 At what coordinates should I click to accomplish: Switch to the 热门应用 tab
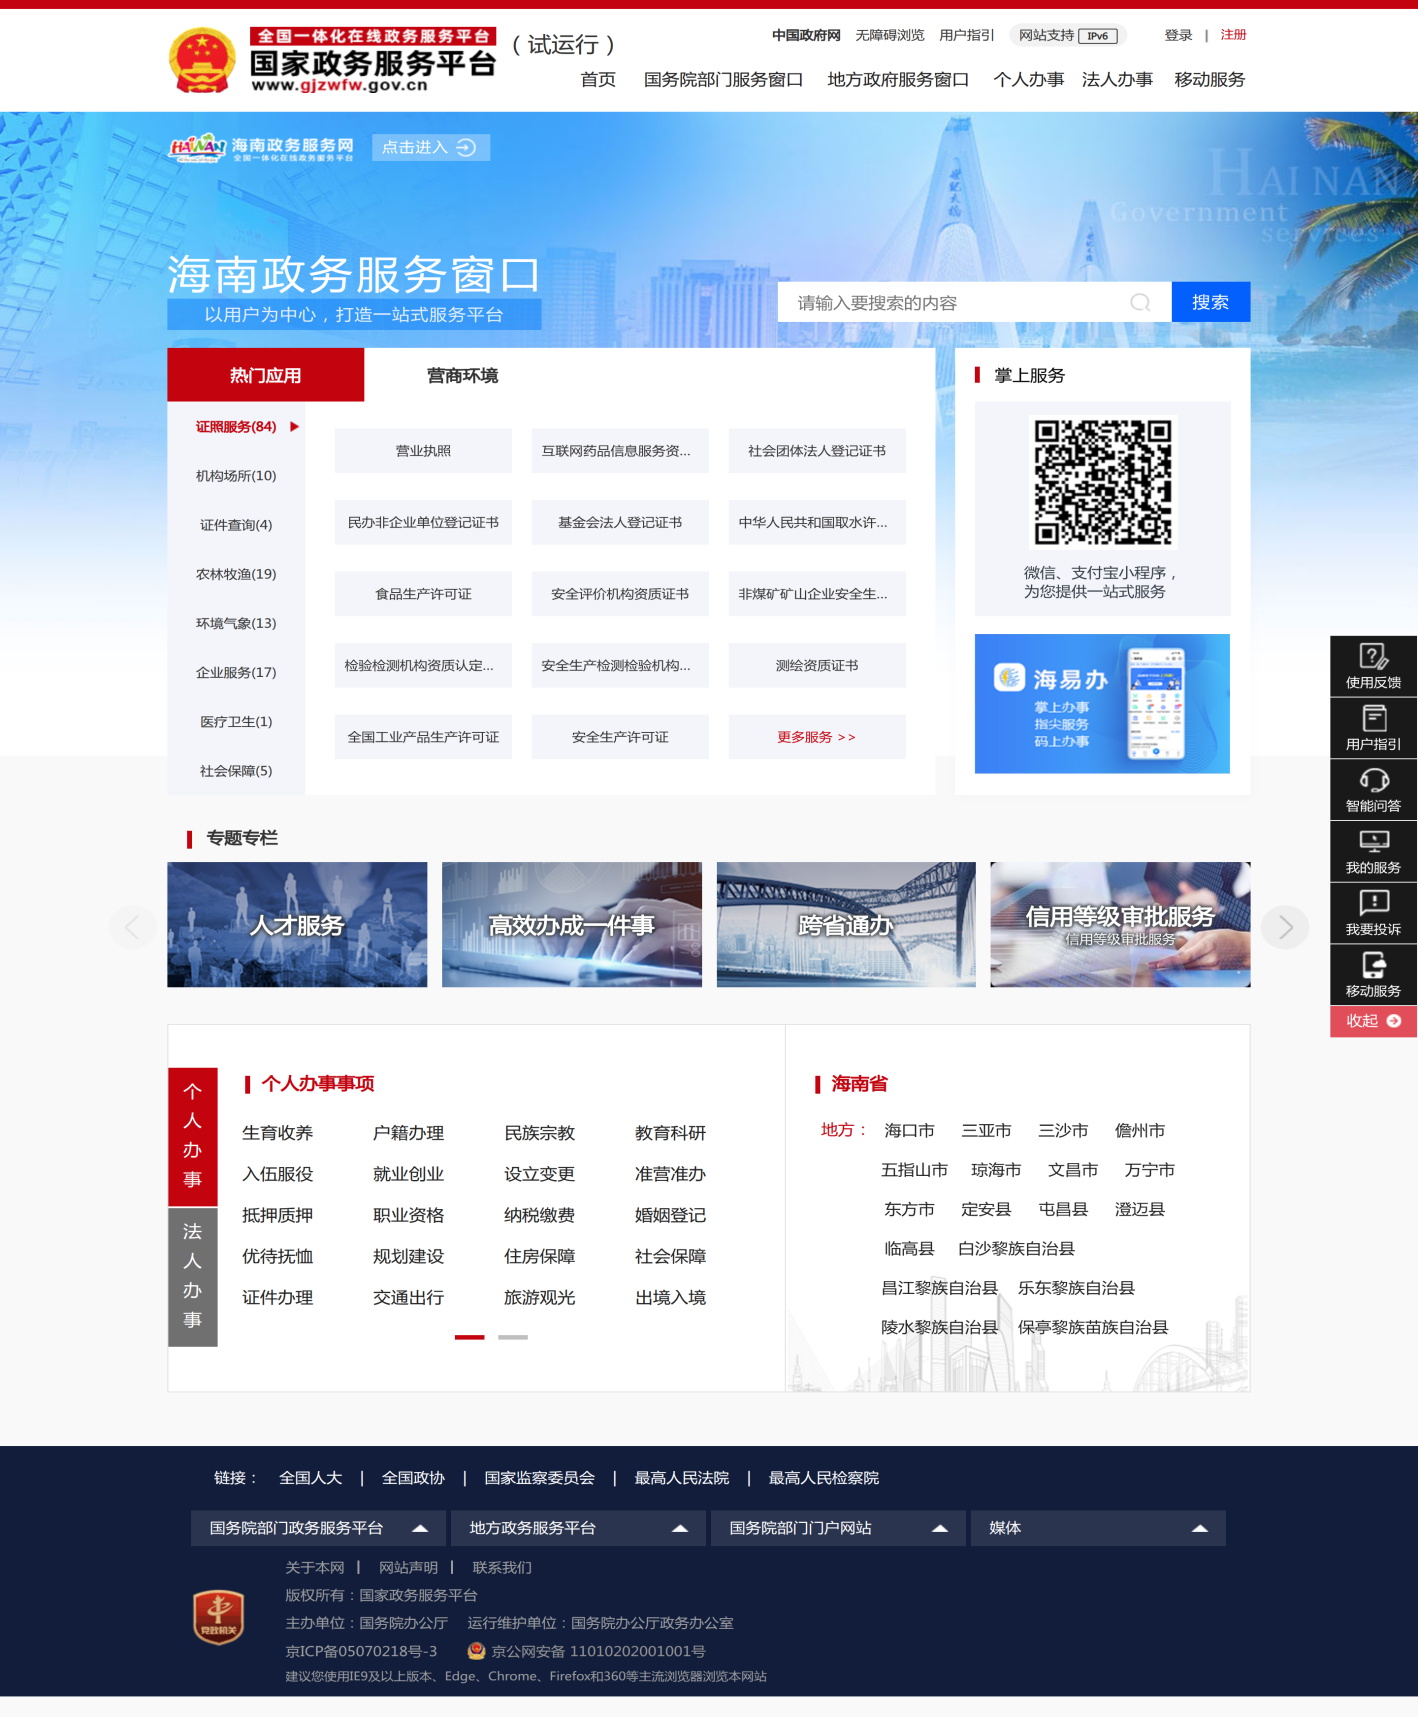pos(265,375)
